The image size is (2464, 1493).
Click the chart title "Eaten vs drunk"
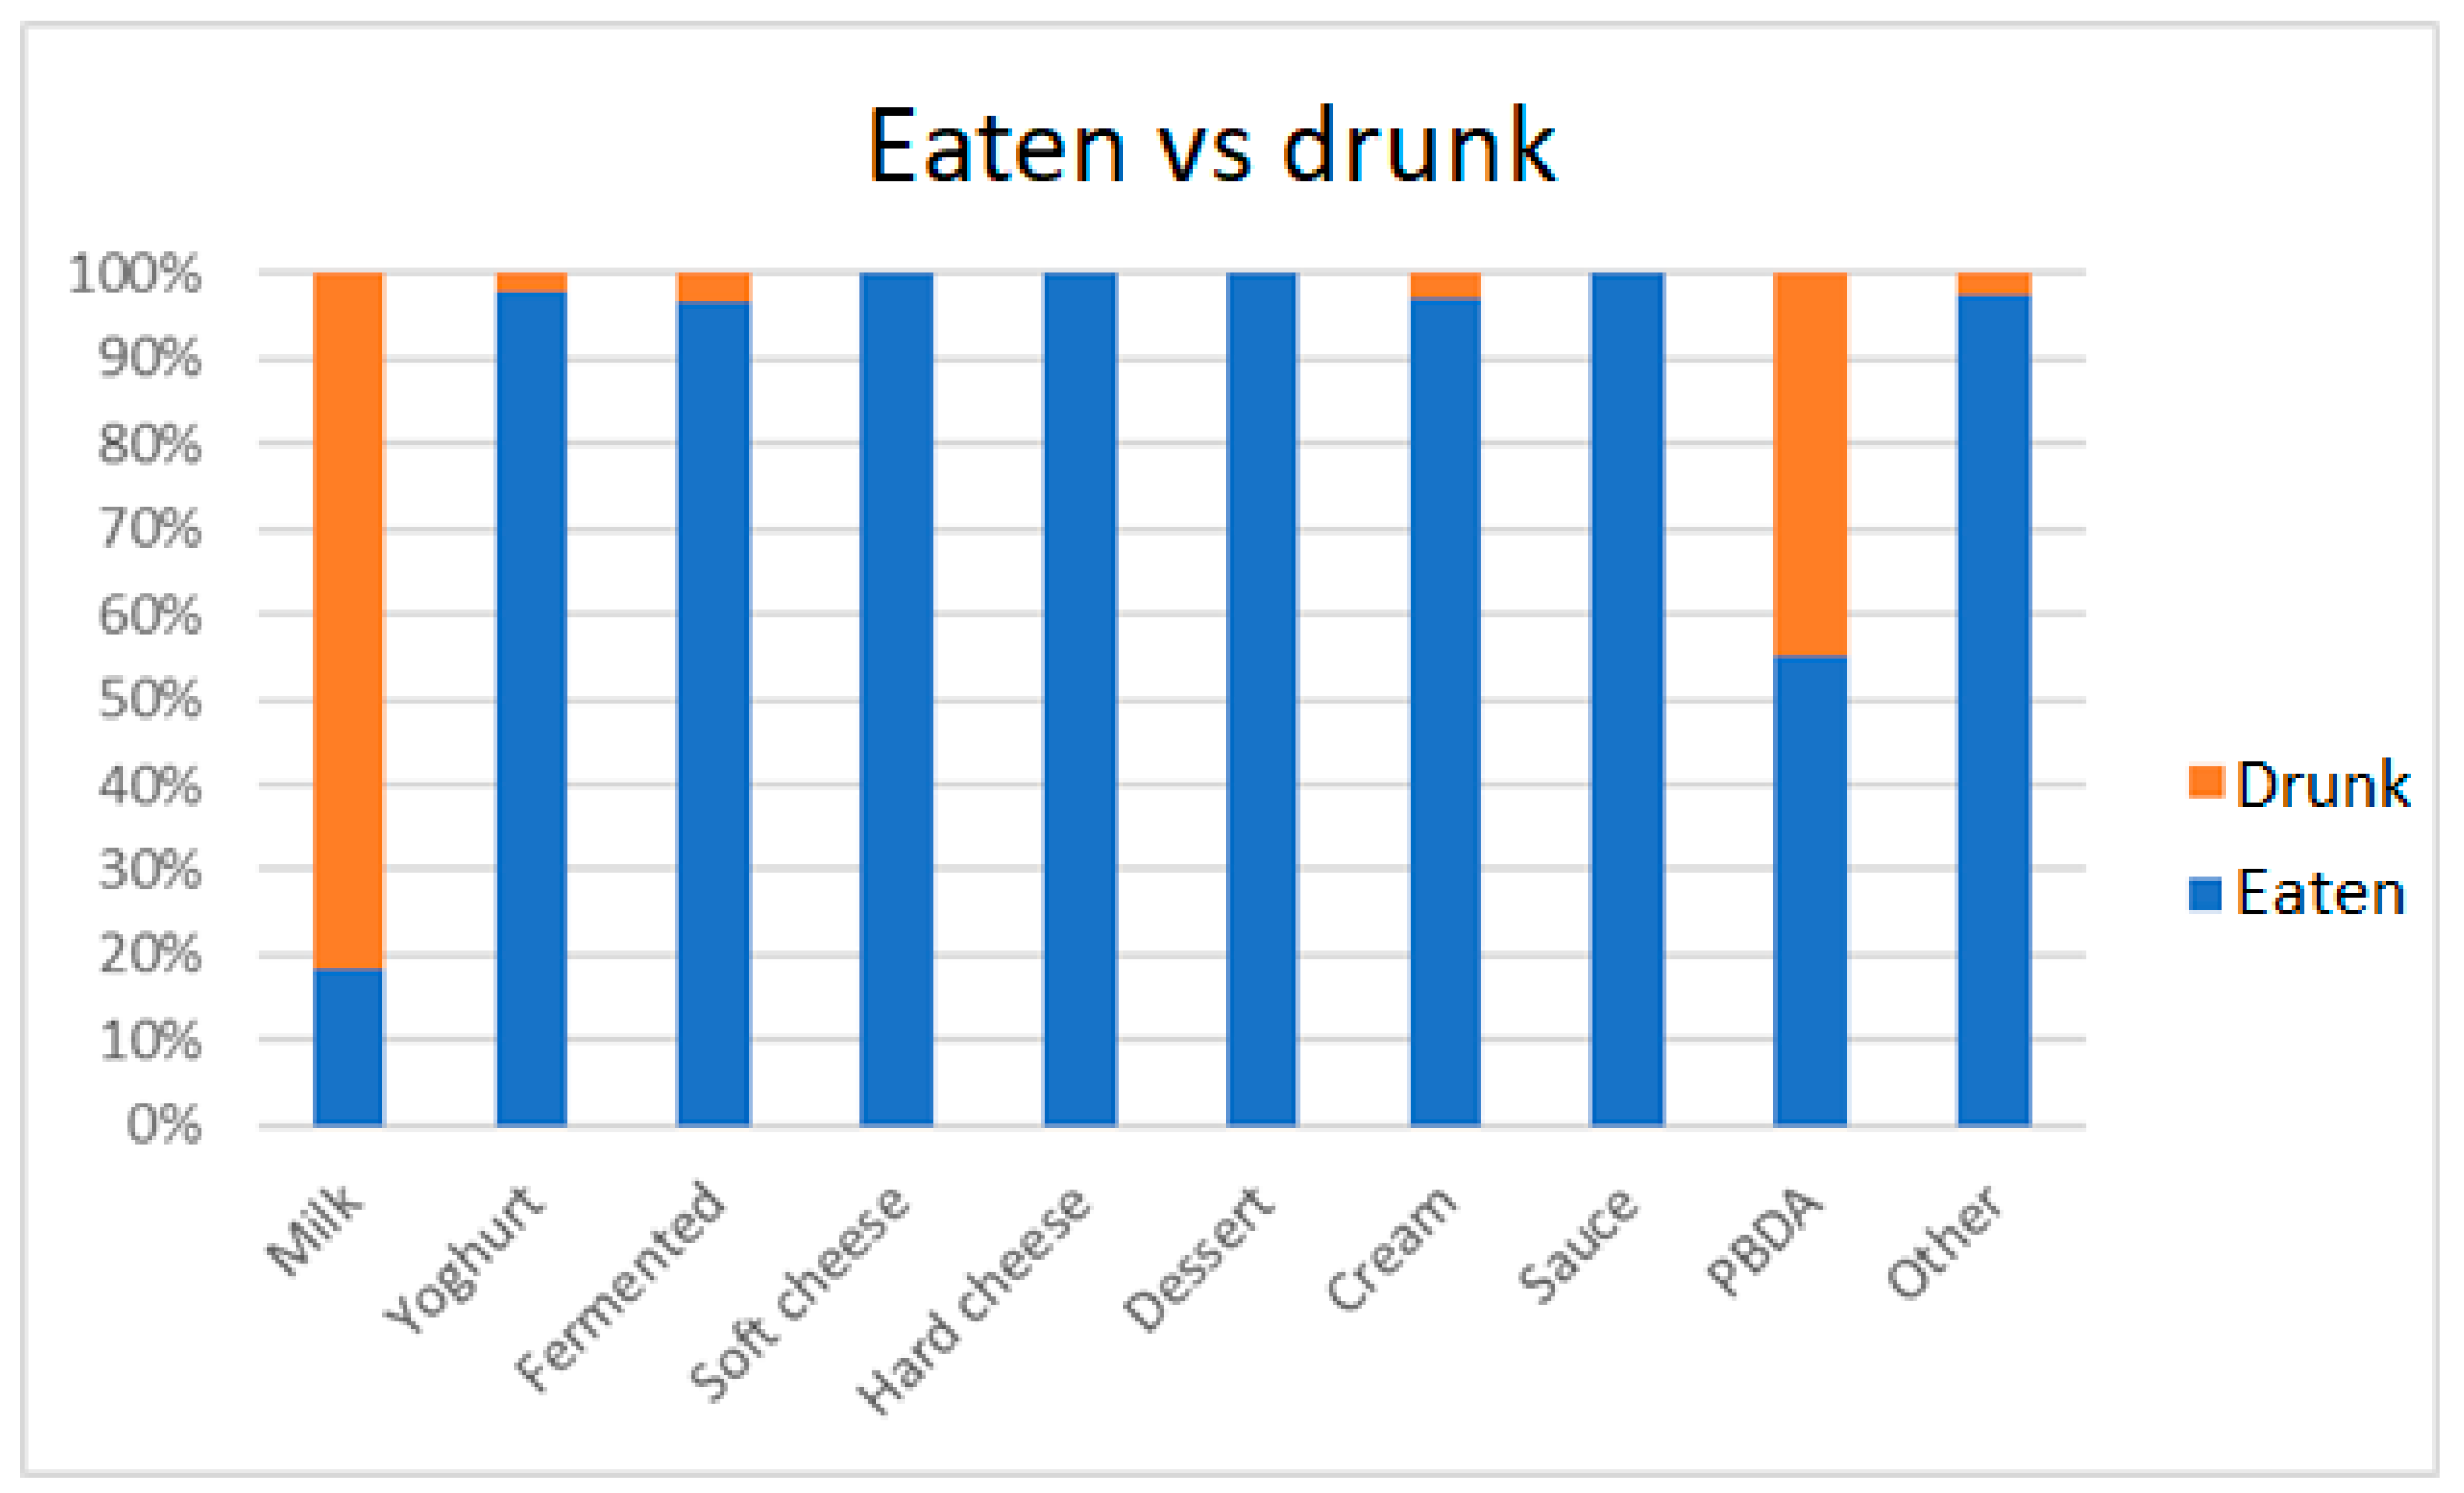click(1211, 148)
